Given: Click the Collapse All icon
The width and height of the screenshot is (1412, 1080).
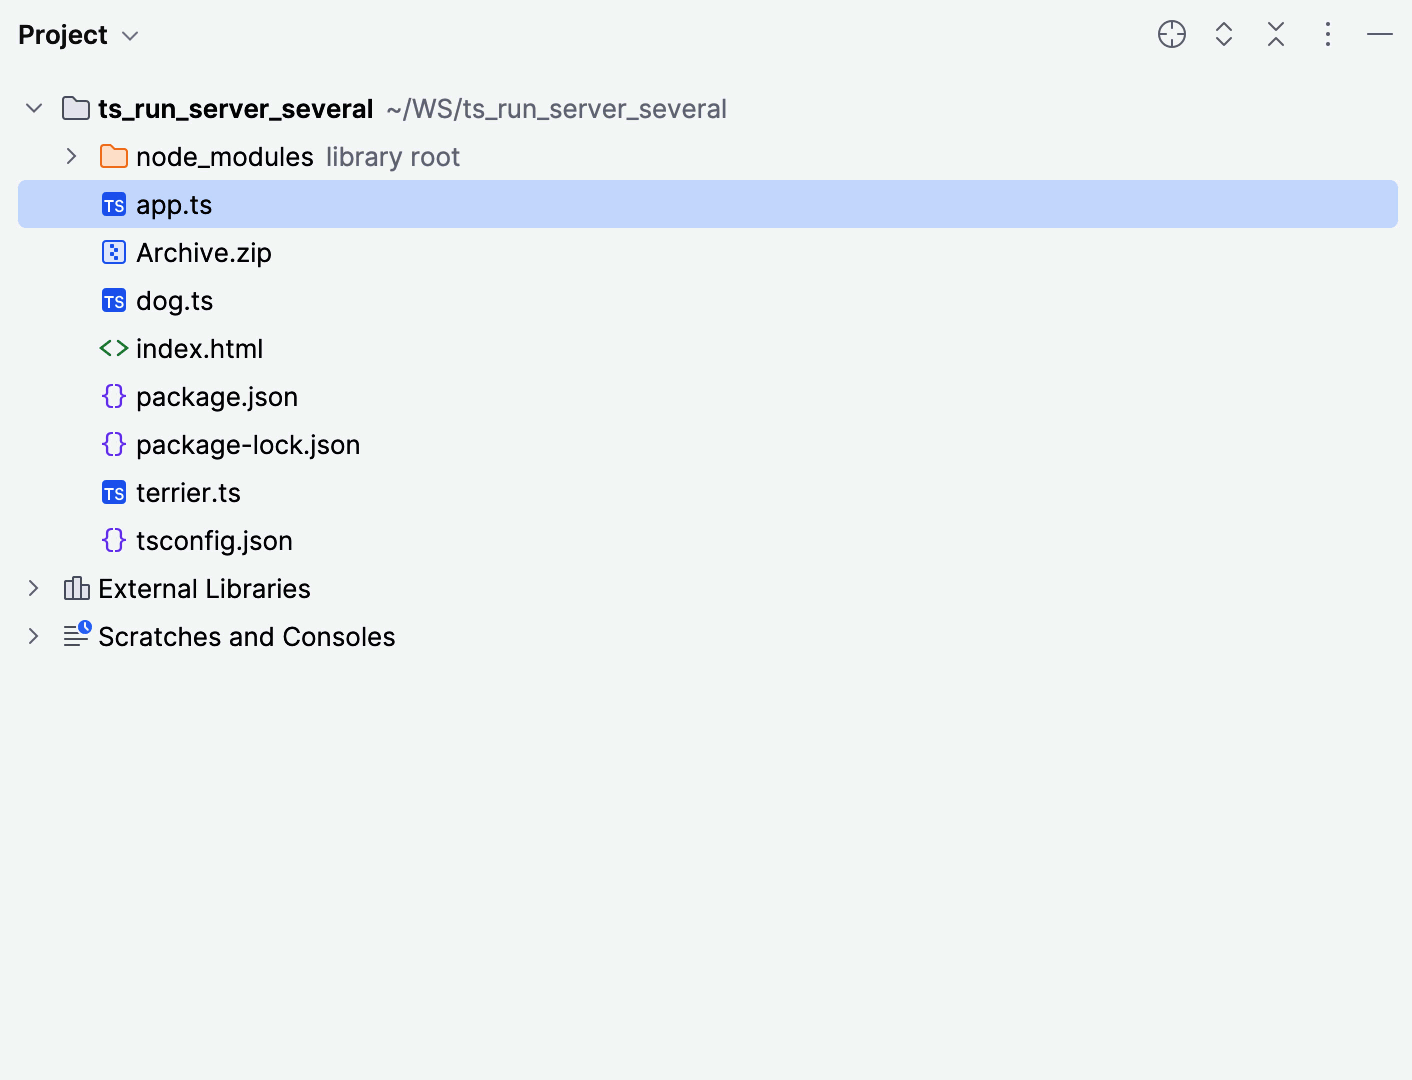Looking at the screenshot, I should coord(1275,34).
